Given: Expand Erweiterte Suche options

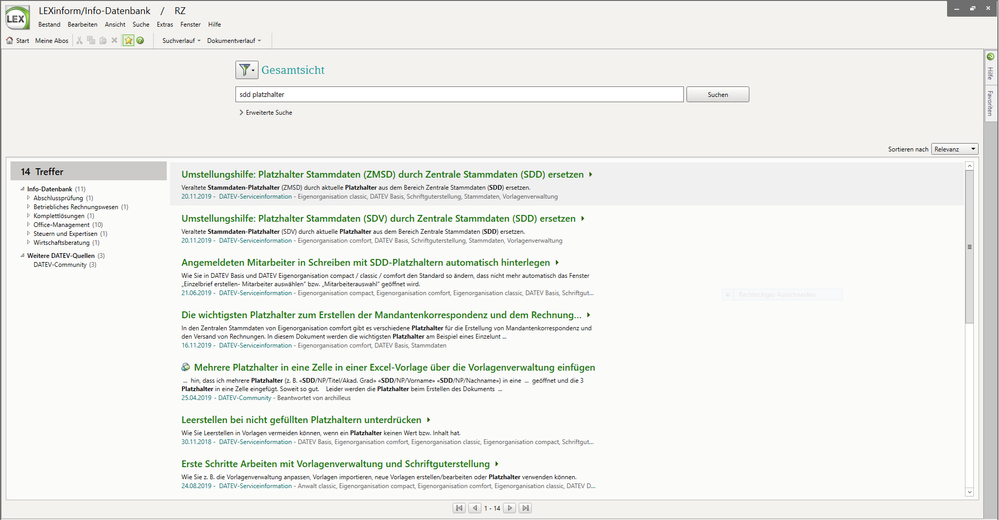Looking at the screenshot, I should (266, 112).
